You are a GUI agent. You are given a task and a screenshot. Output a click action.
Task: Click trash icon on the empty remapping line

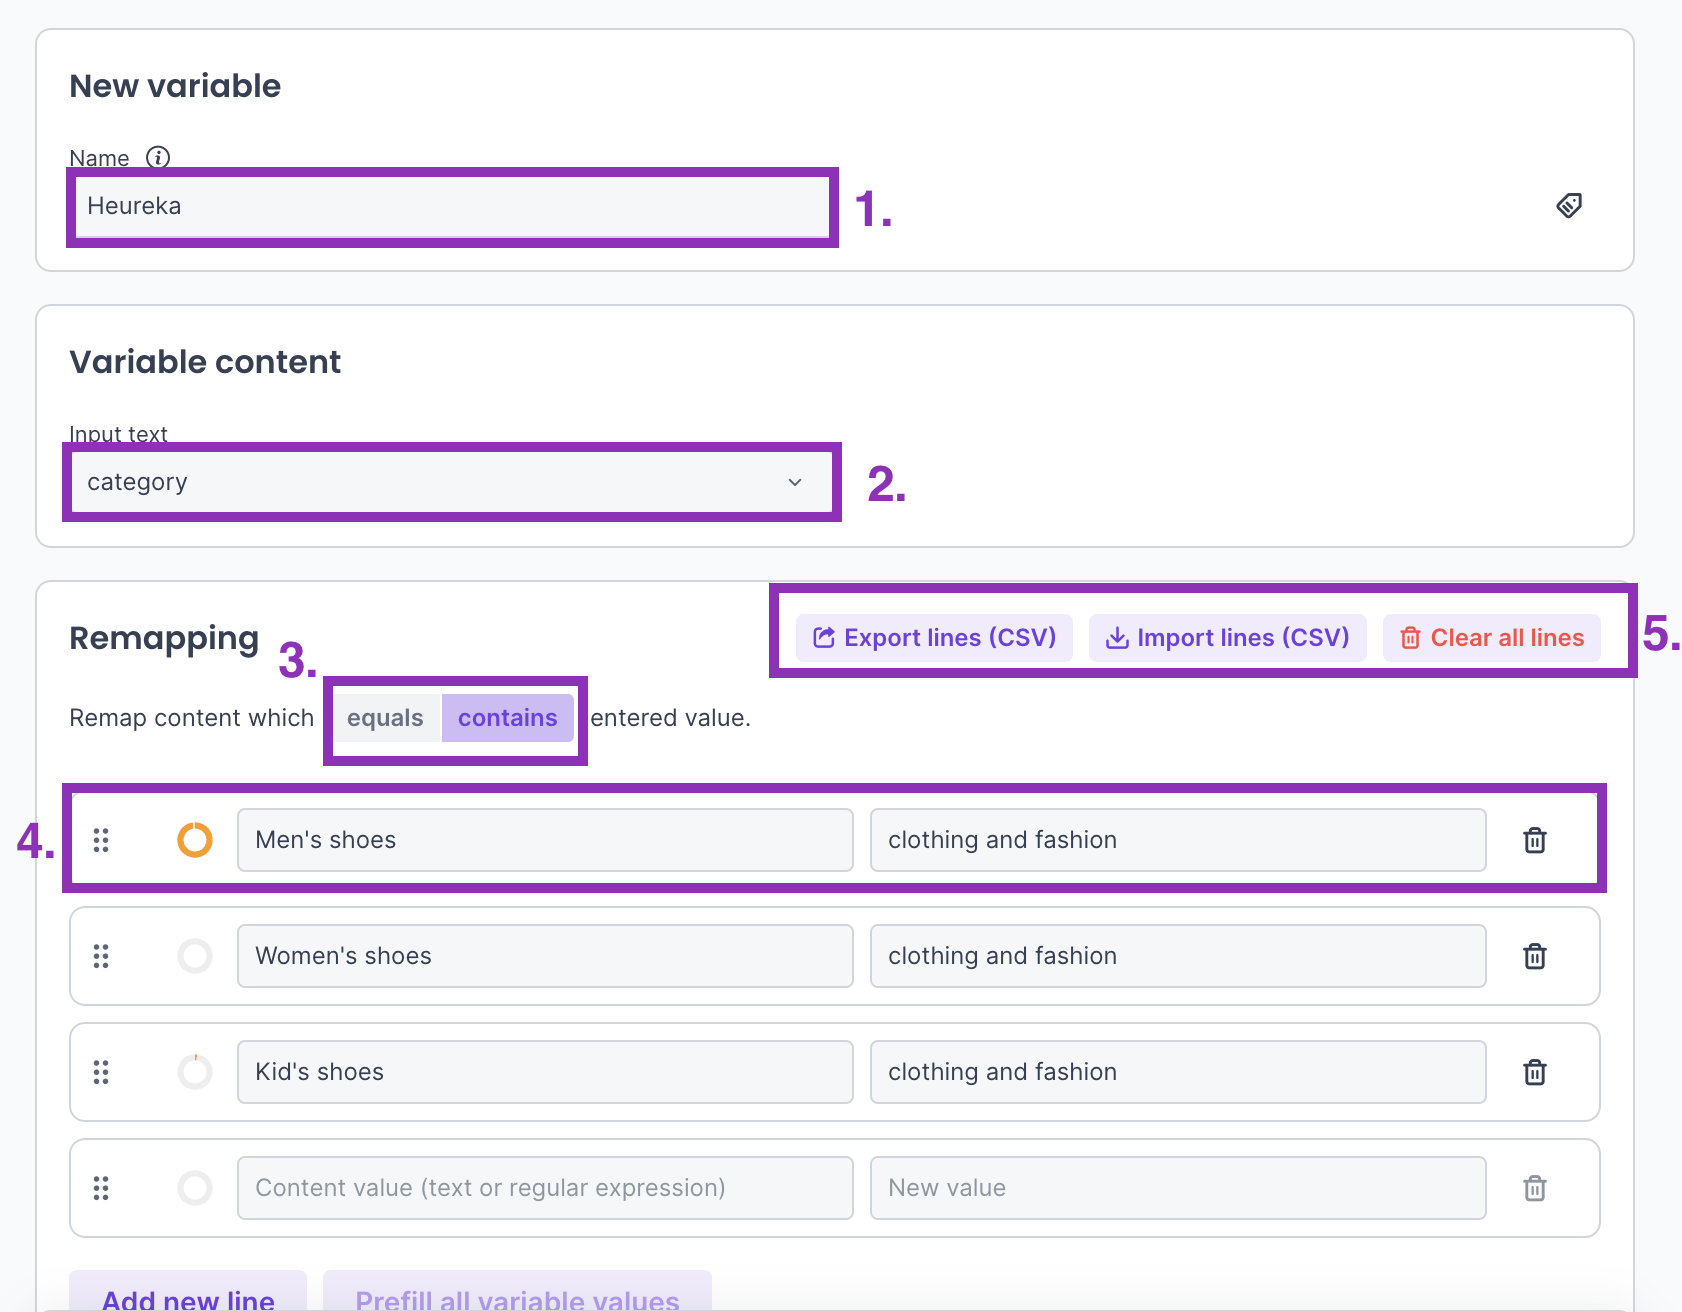tap(1534, 1188)
